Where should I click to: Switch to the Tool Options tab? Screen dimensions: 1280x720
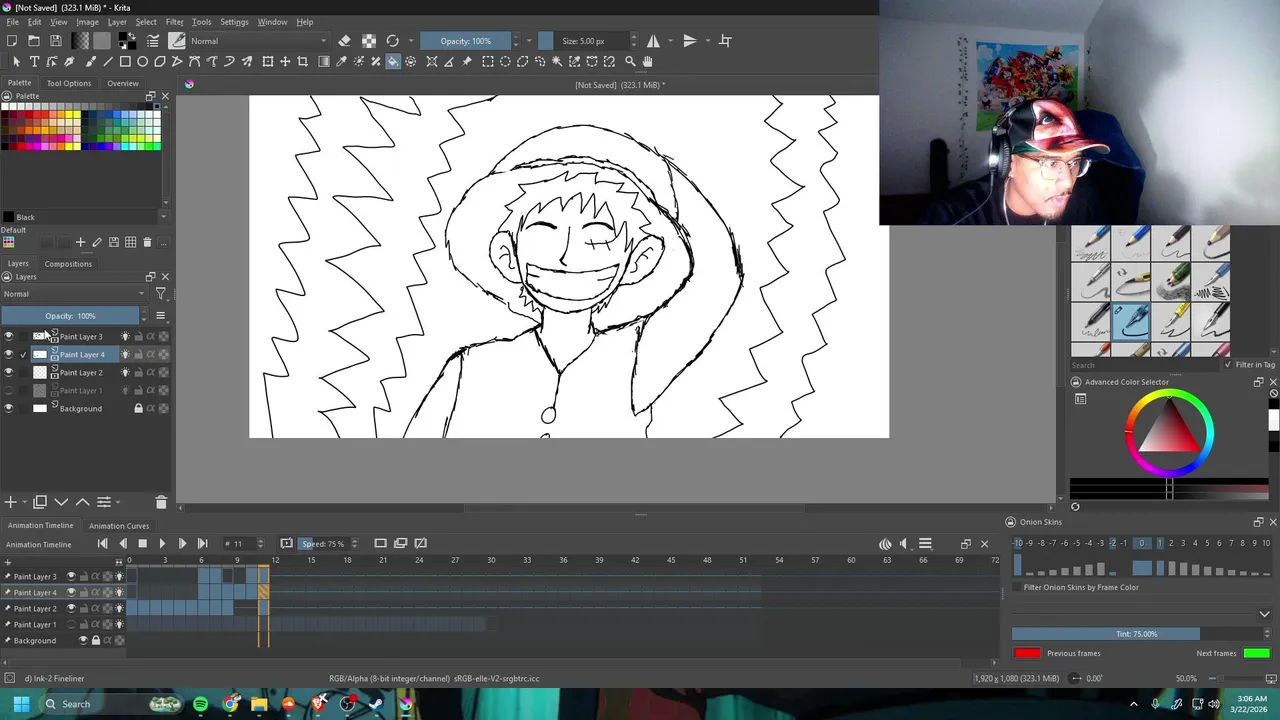click(68, 83)
